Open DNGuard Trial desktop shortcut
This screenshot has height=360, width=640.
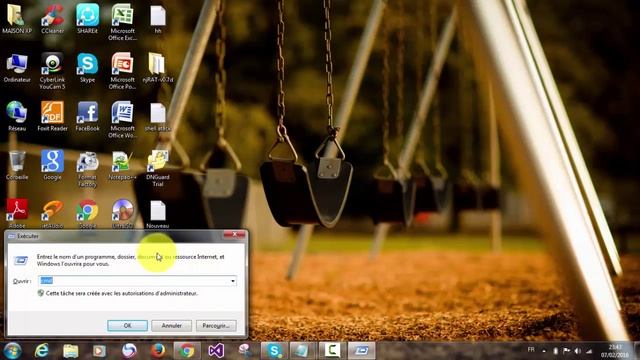158,169
